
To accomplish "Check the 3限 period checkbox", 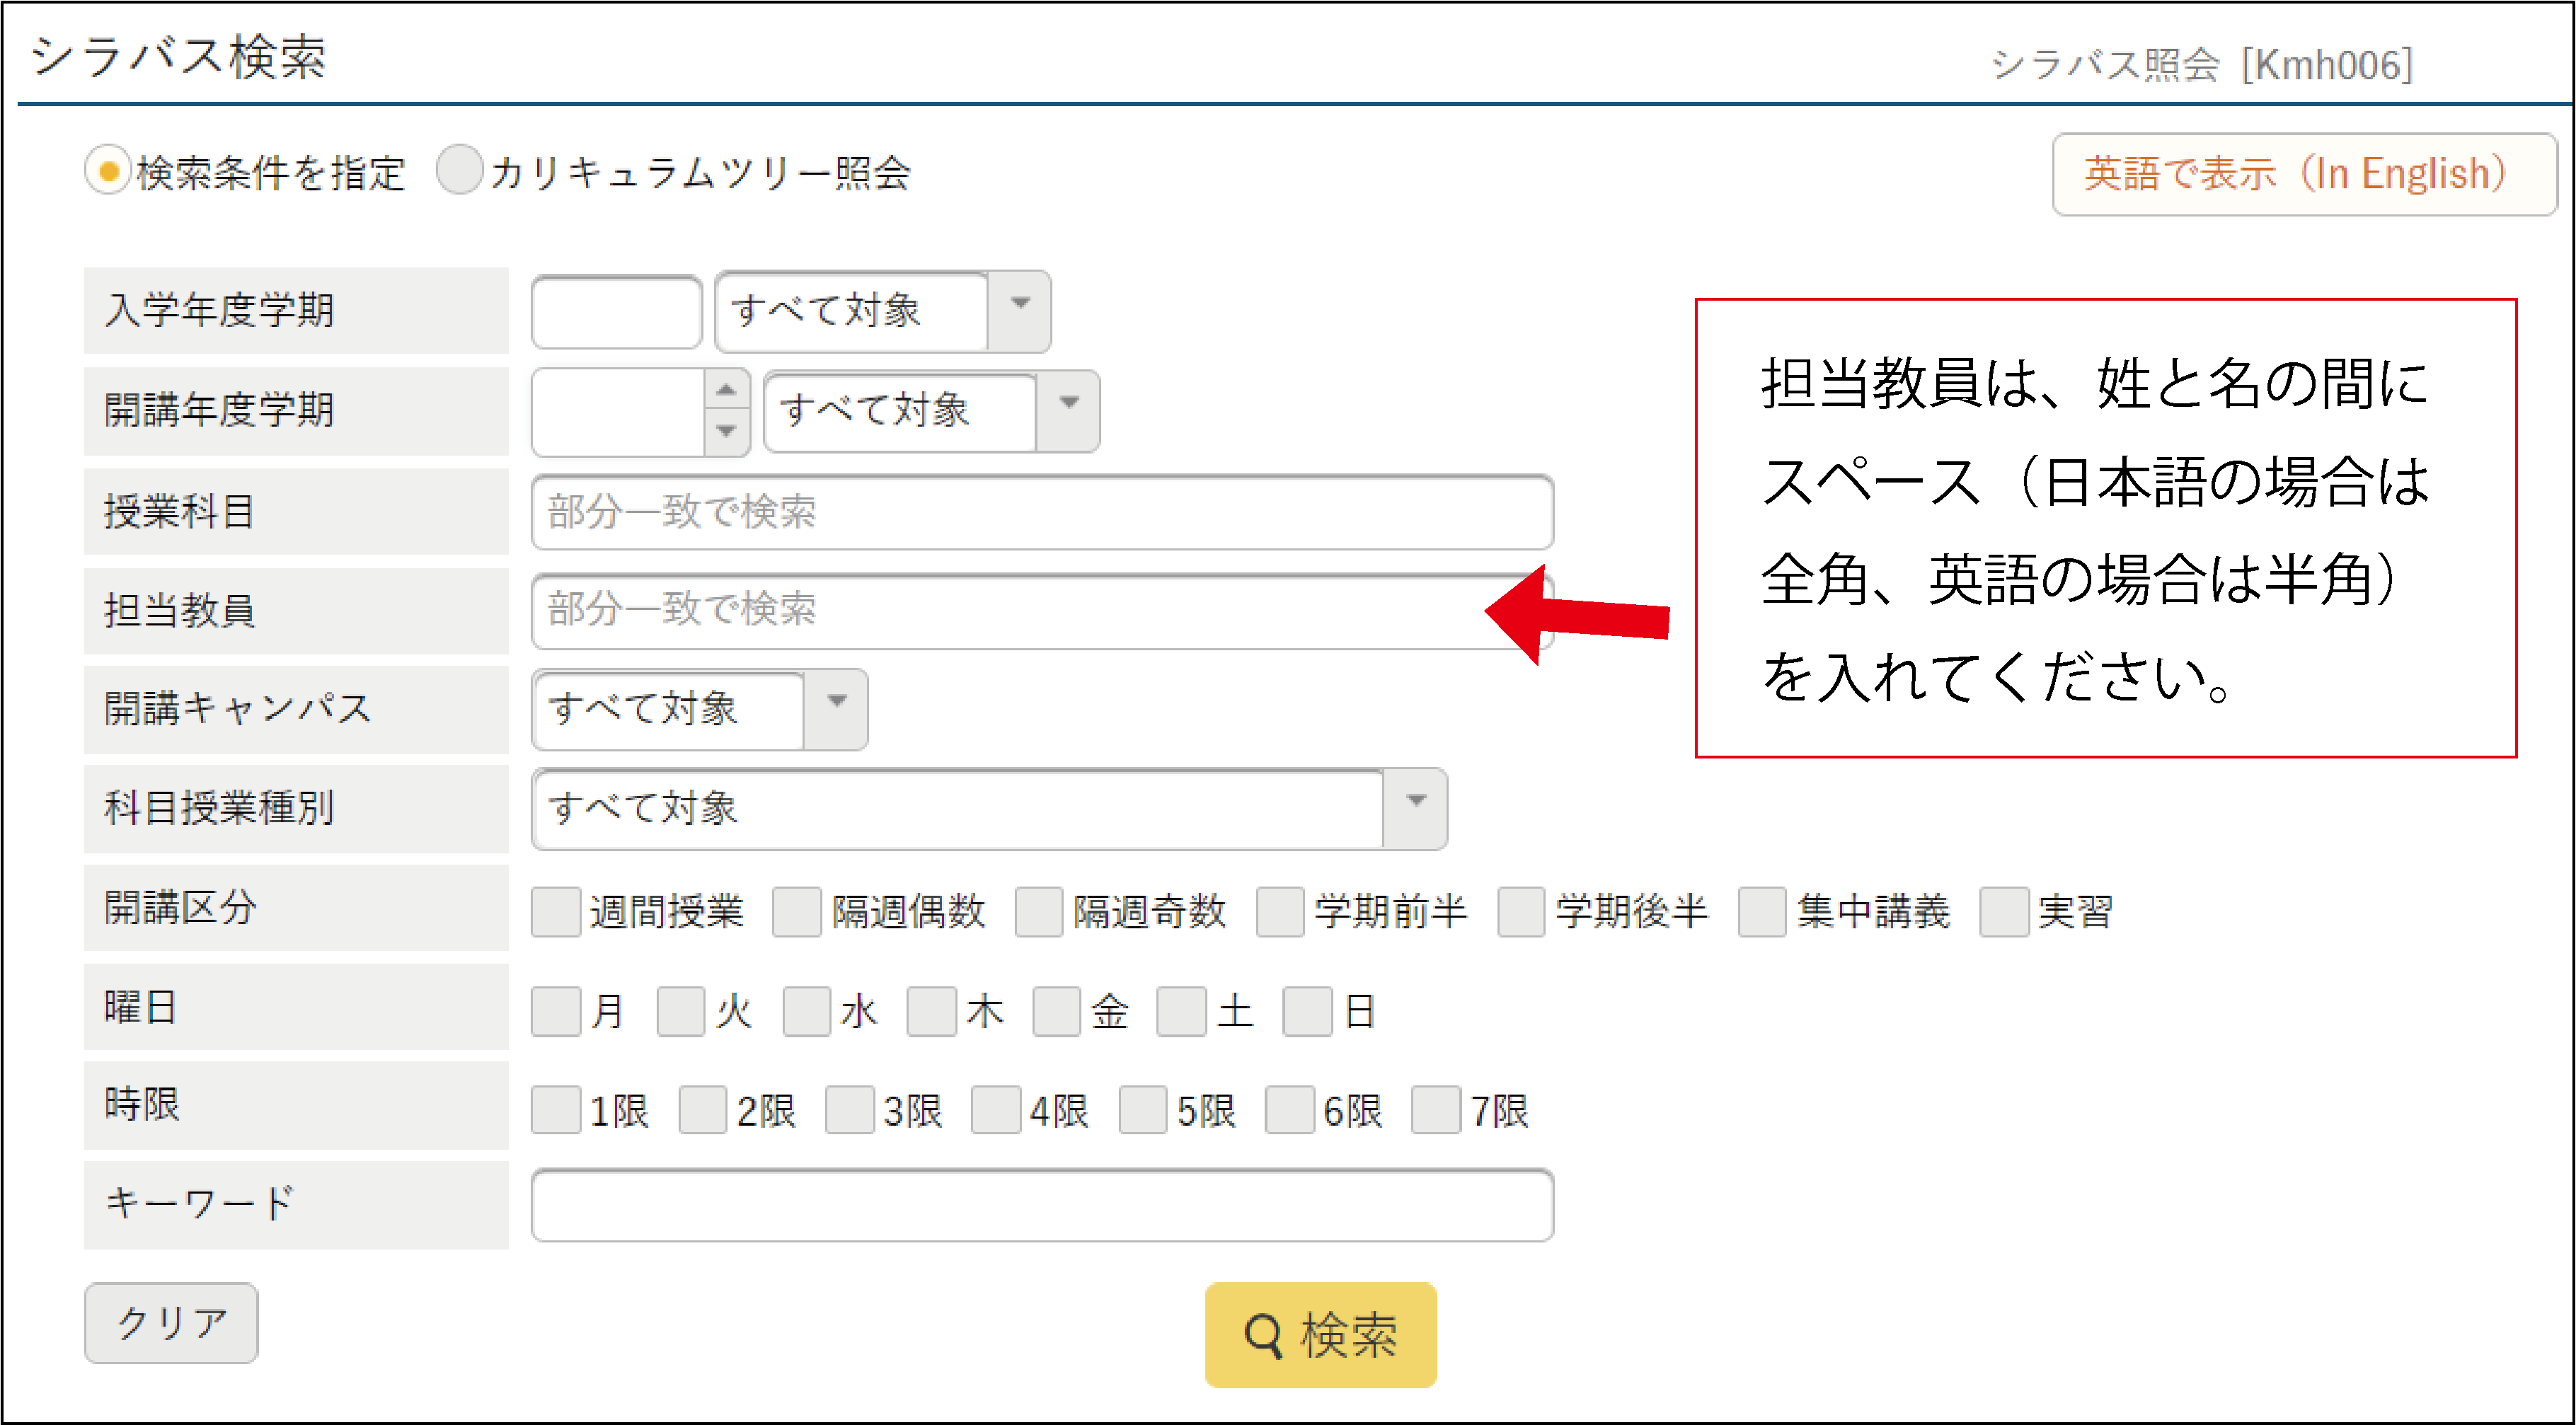I will (x=850, y=1110).
